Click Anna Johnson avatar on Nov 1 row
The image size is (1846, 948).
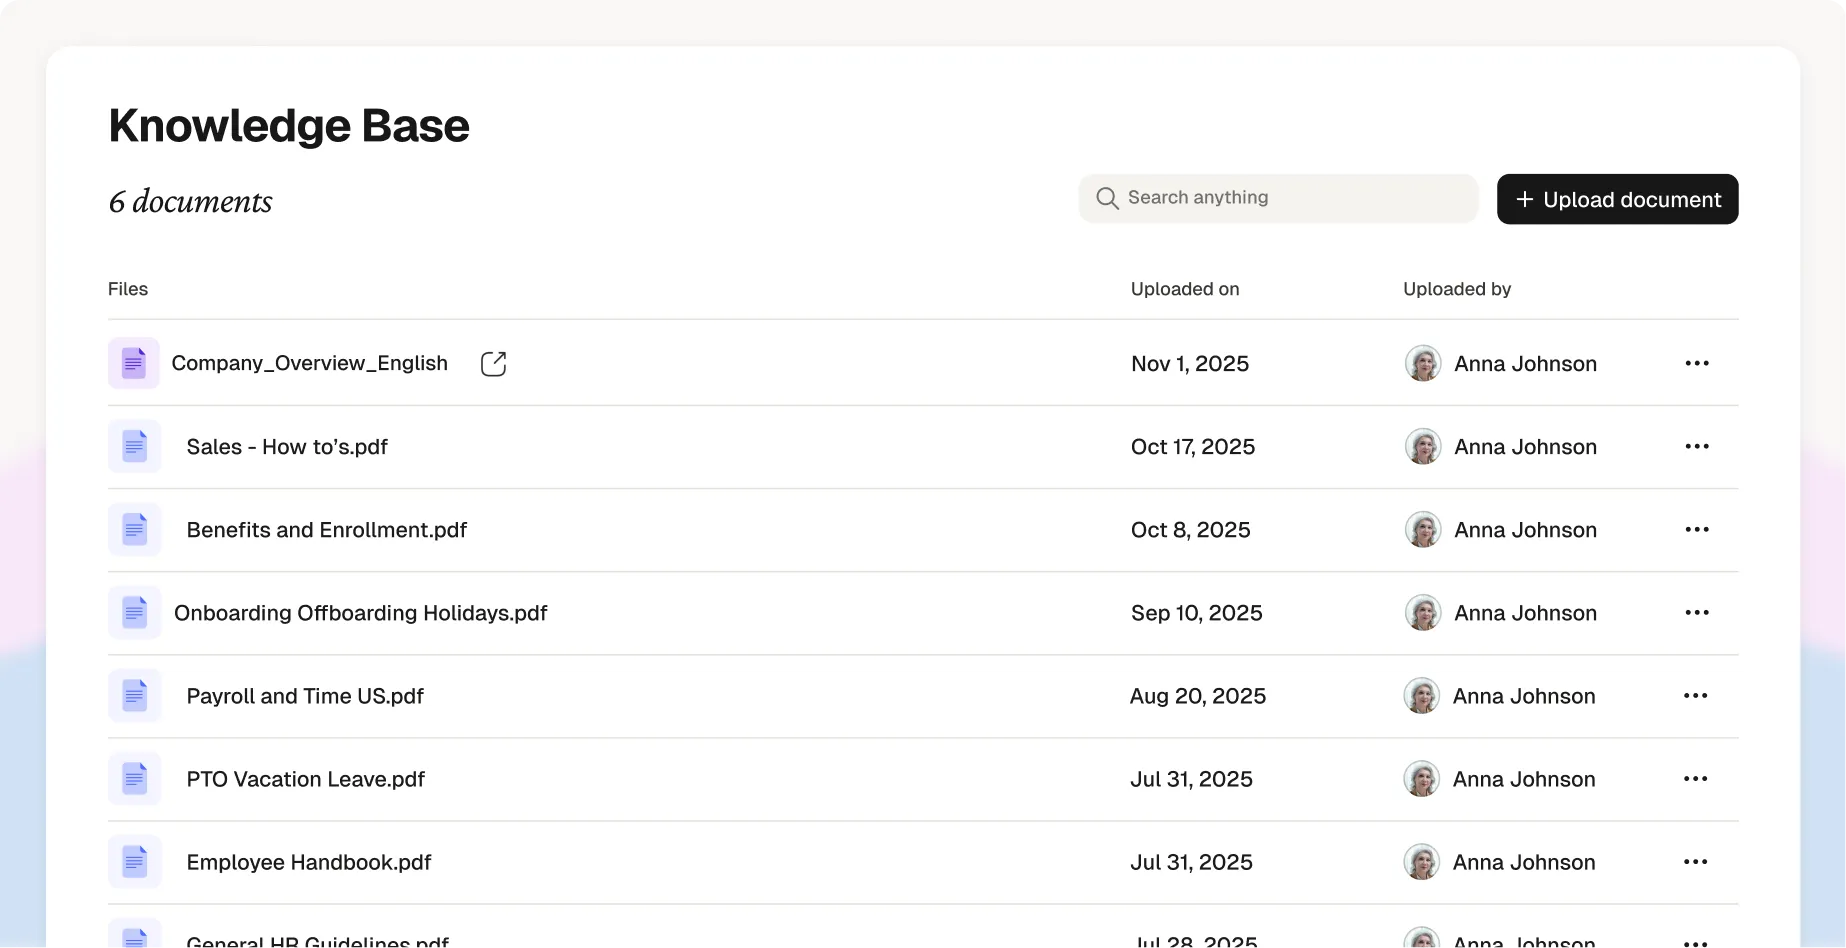point(1423,364)
